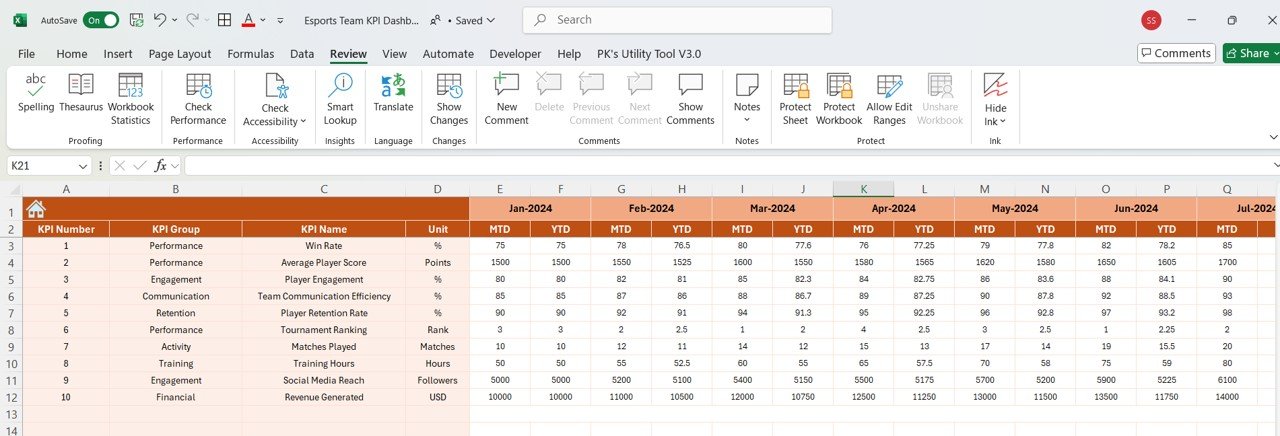The image size is (1280, 436).
Task: Run Check Accessibility
Action: [x=275, y=99]
